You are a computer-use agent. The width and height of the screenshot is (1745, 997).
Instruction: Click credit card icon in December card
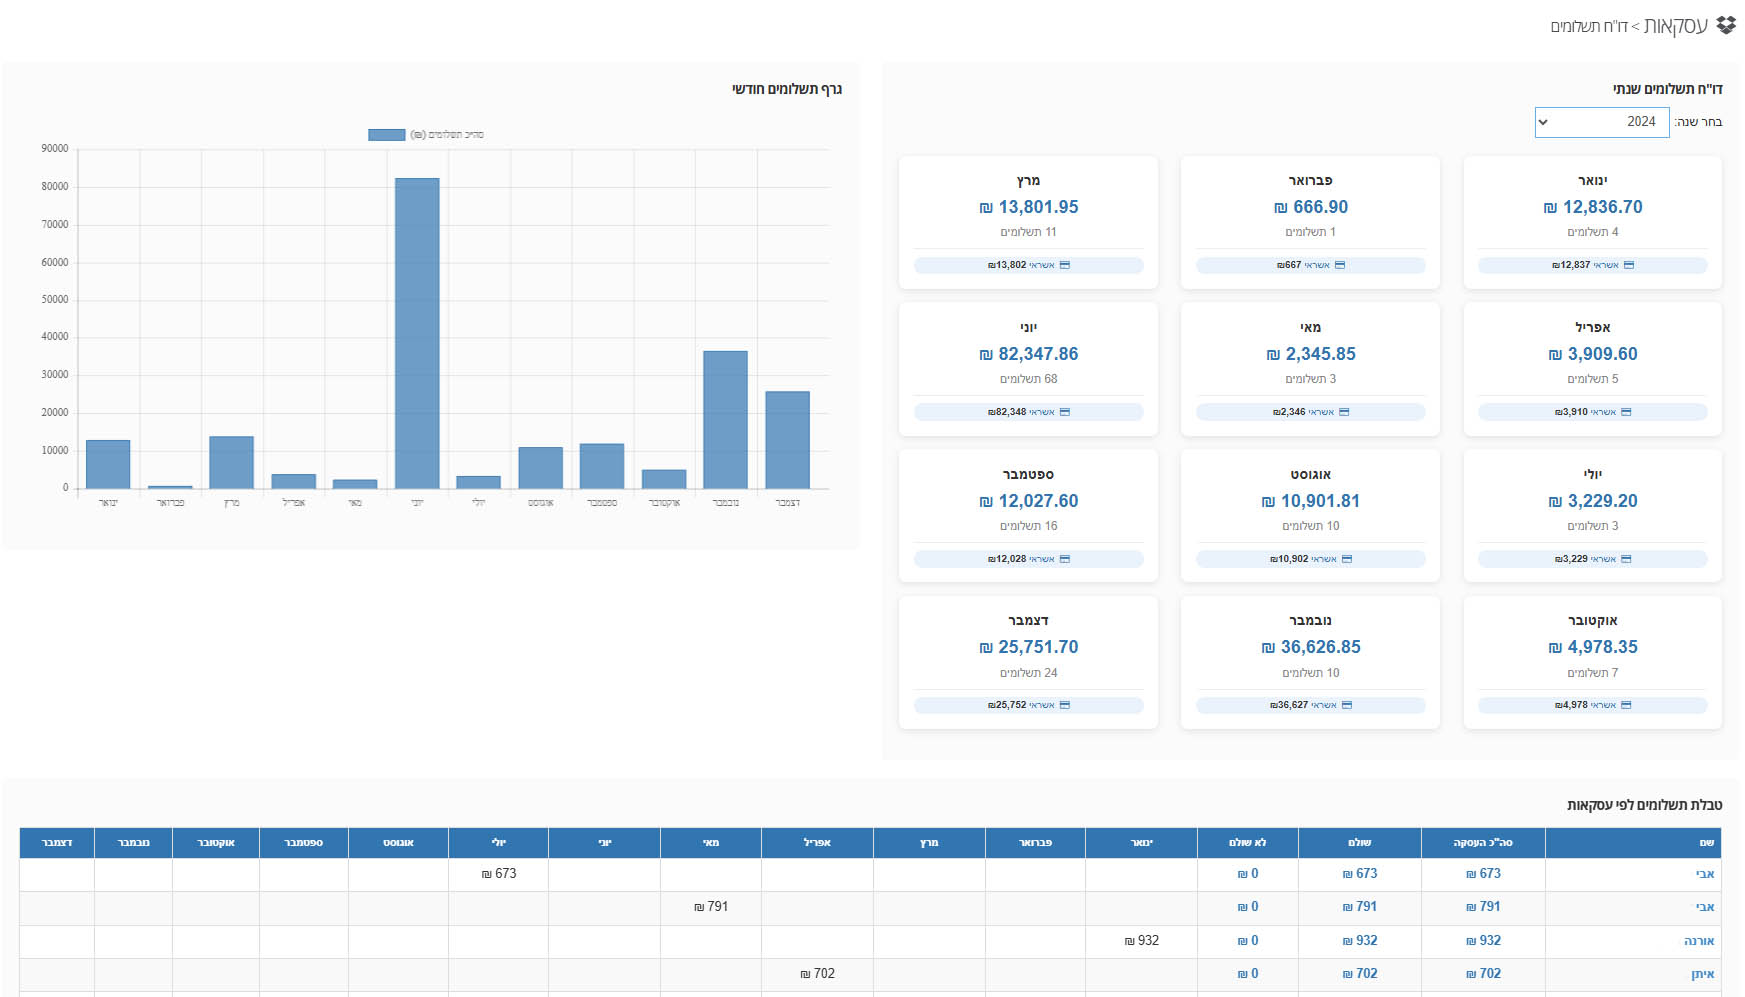1064,705
